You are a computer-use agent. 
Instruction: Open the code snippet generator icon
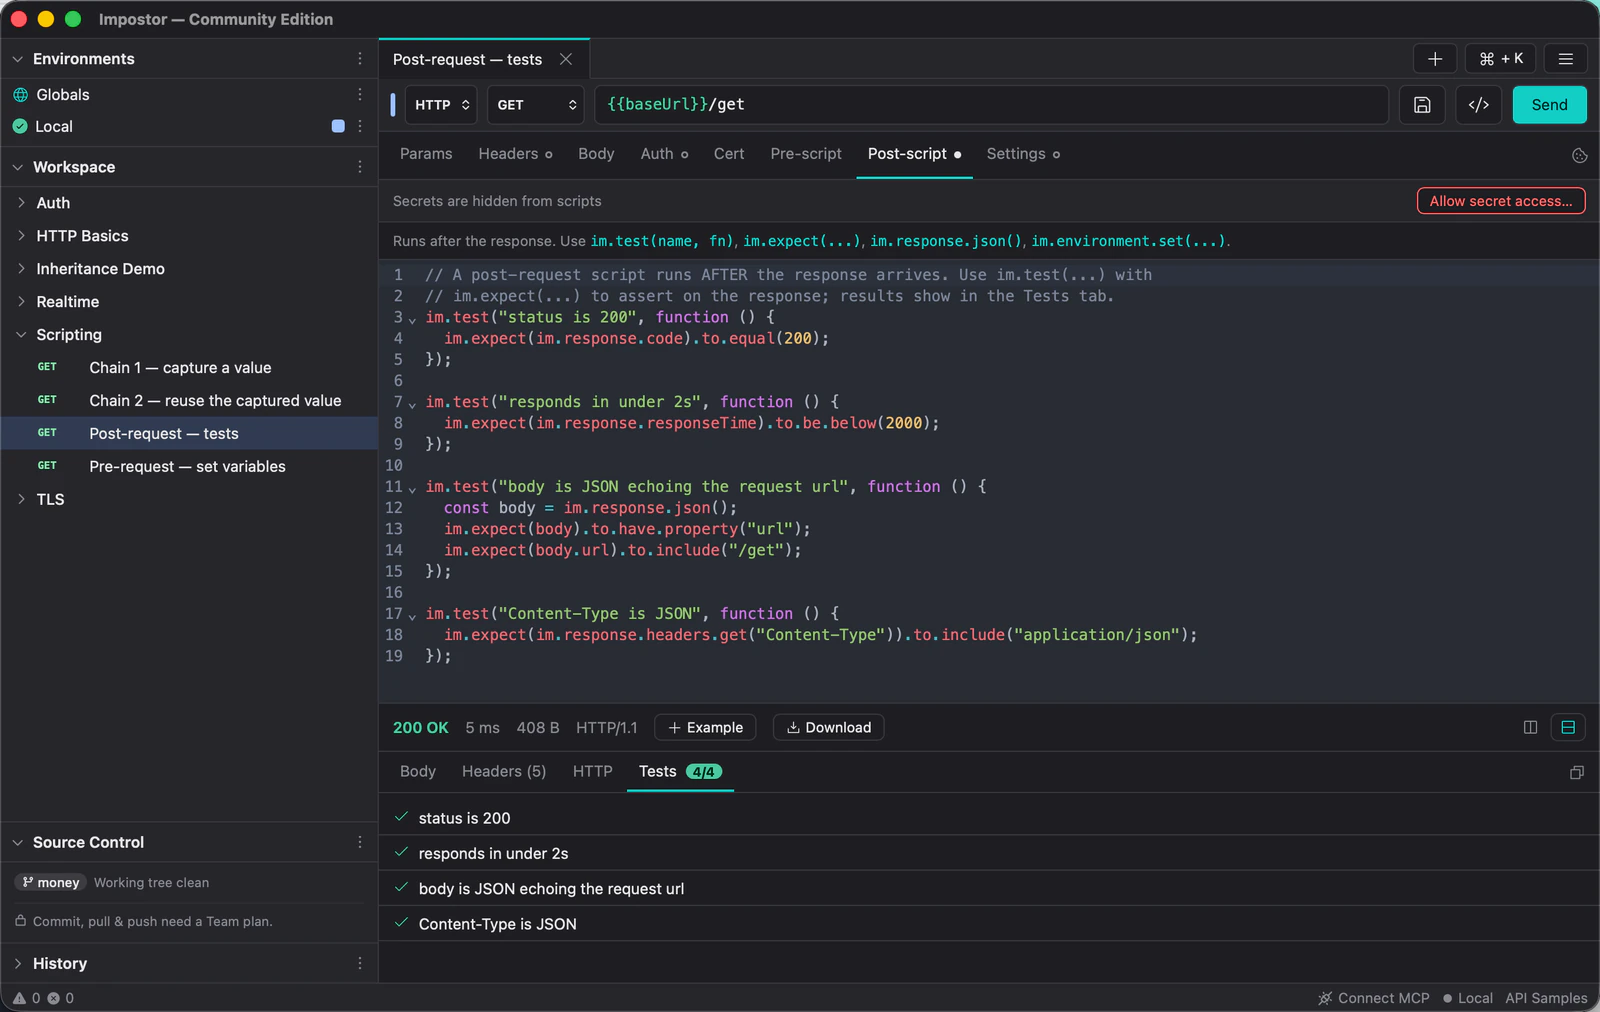[1479, 105]
